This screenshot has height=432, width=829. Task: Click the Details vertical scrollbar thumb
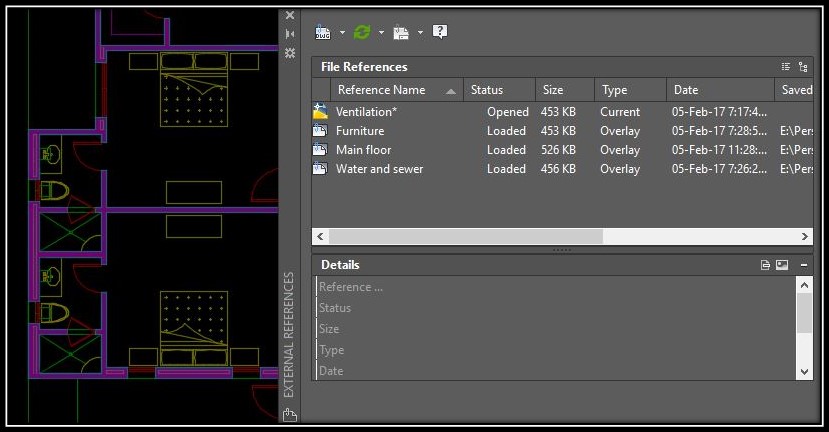coord(804,313)
